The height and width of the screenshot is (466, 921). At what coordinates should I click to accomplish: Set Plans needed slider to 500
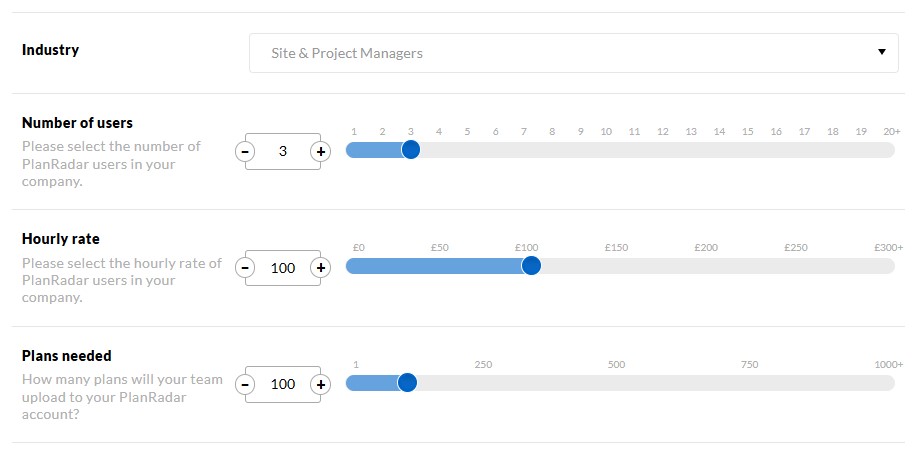click(617, 383)
